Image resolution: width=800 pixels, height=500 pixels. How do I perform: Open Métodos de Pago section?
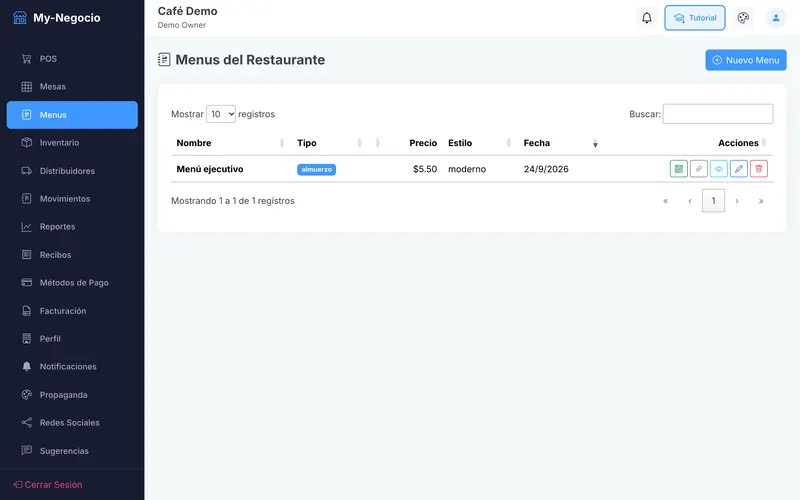tap(72, 283)
